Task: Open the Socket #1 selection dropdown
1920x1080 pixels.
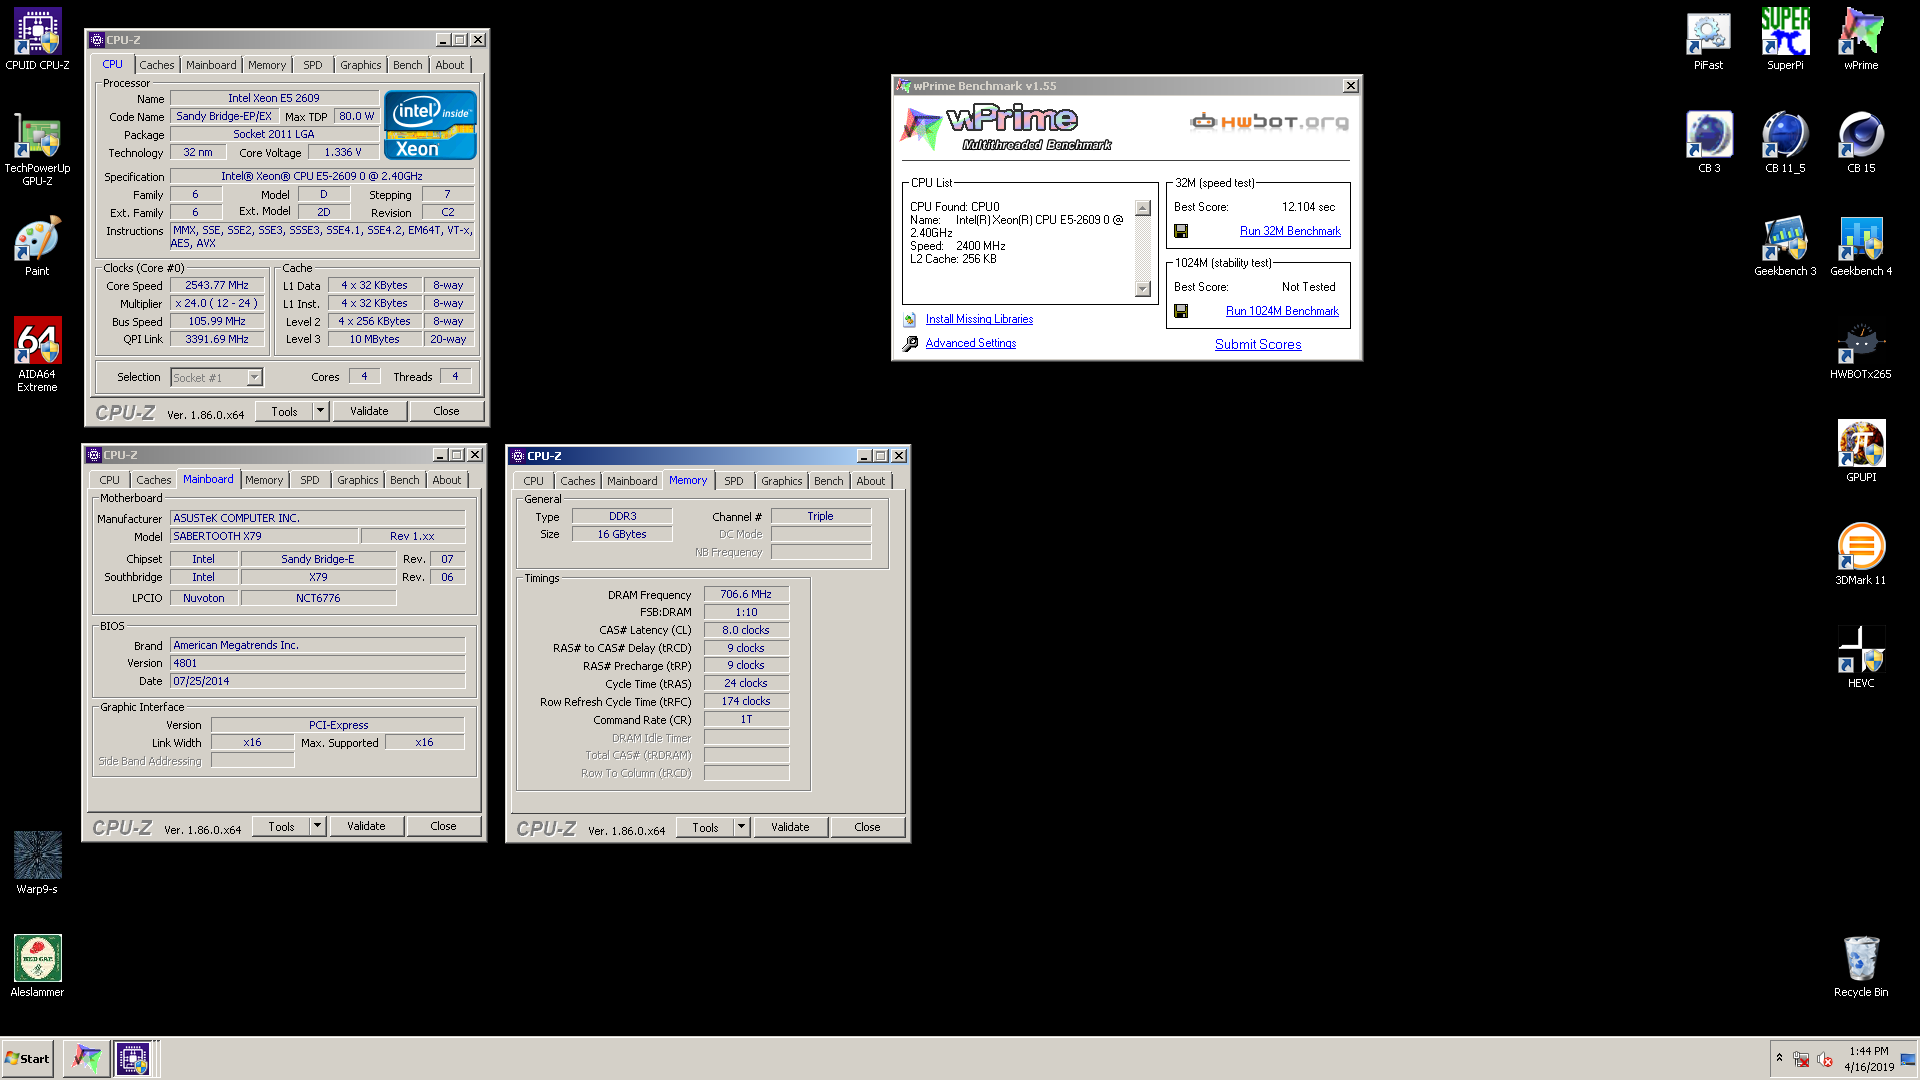Action: coord(254,377)
